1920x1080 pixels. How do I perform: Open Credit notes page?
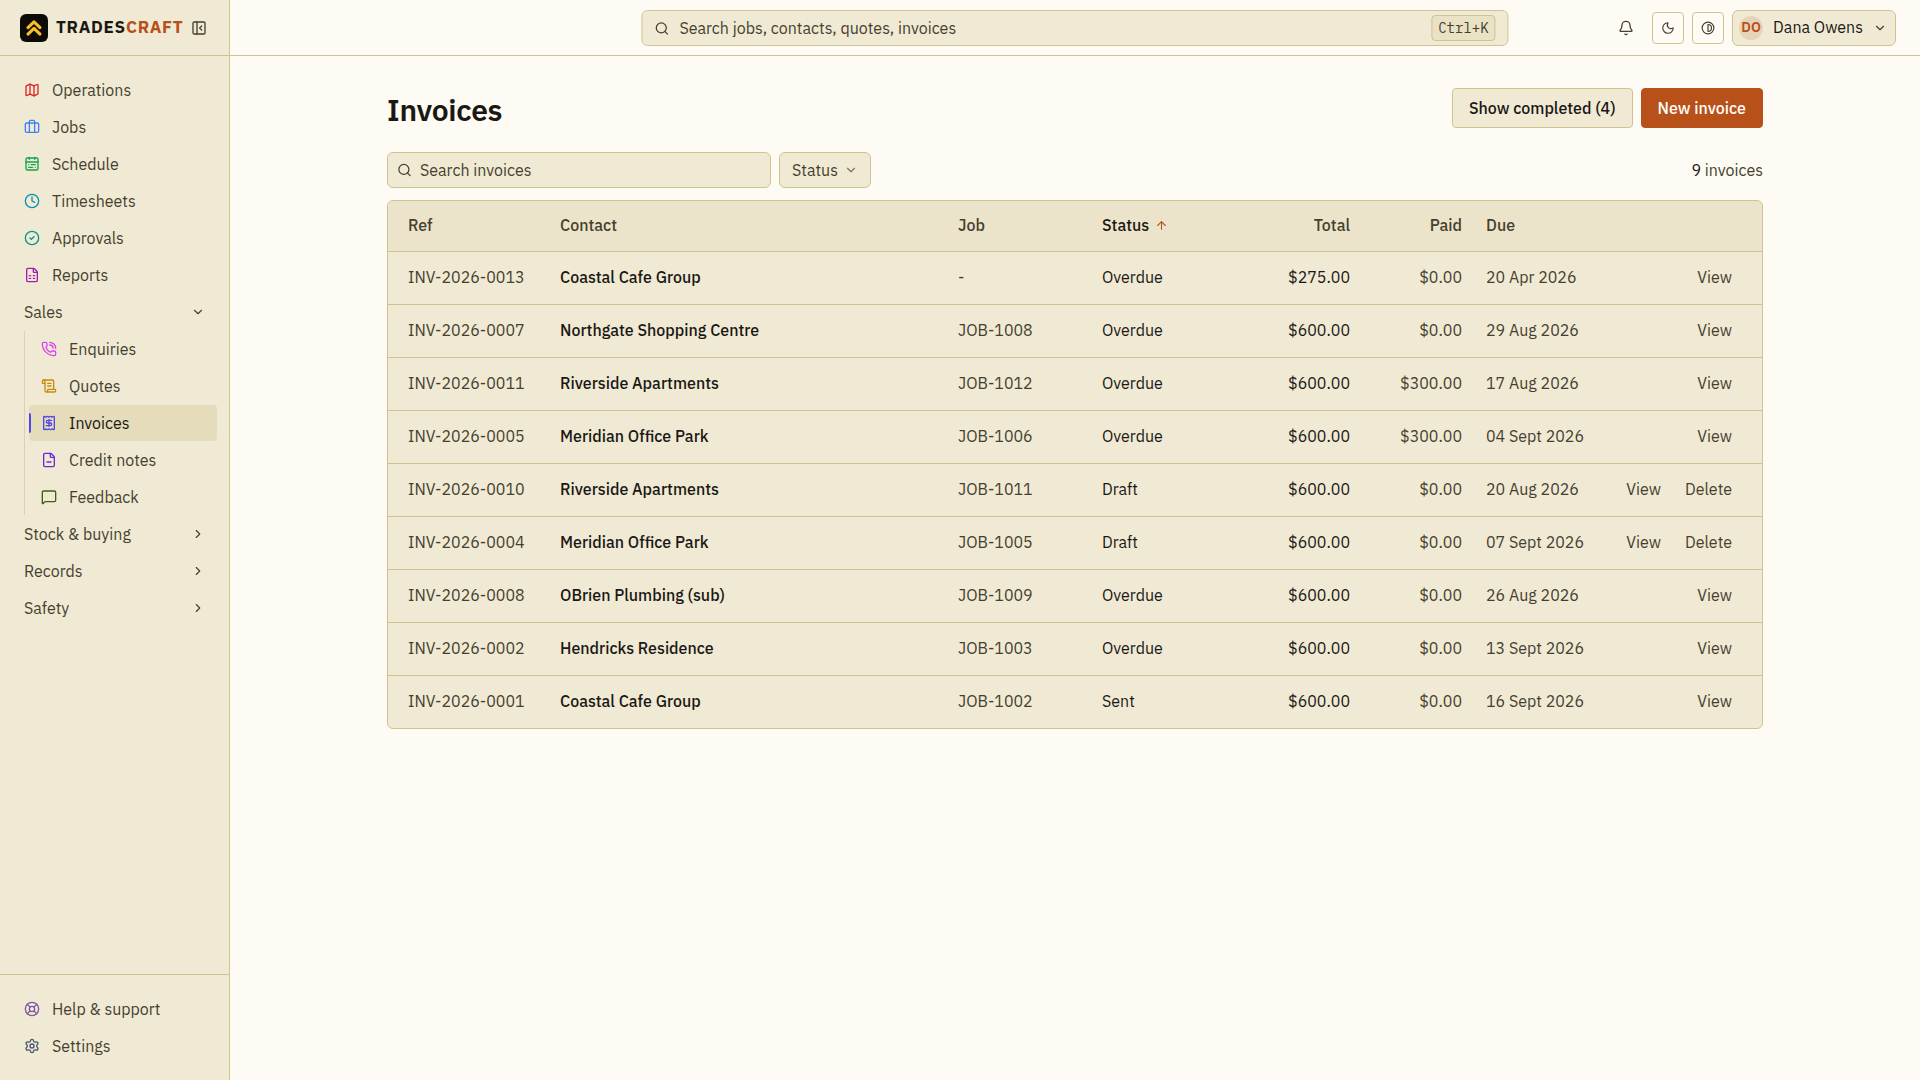coord(123,460)
